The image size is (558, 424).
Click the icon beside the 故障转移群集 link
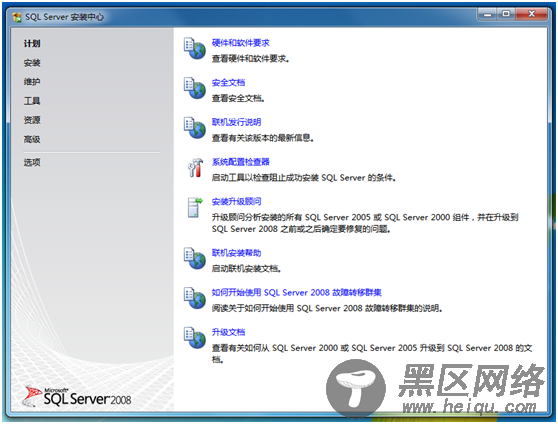pyautogui.click(x=195, y=298)
